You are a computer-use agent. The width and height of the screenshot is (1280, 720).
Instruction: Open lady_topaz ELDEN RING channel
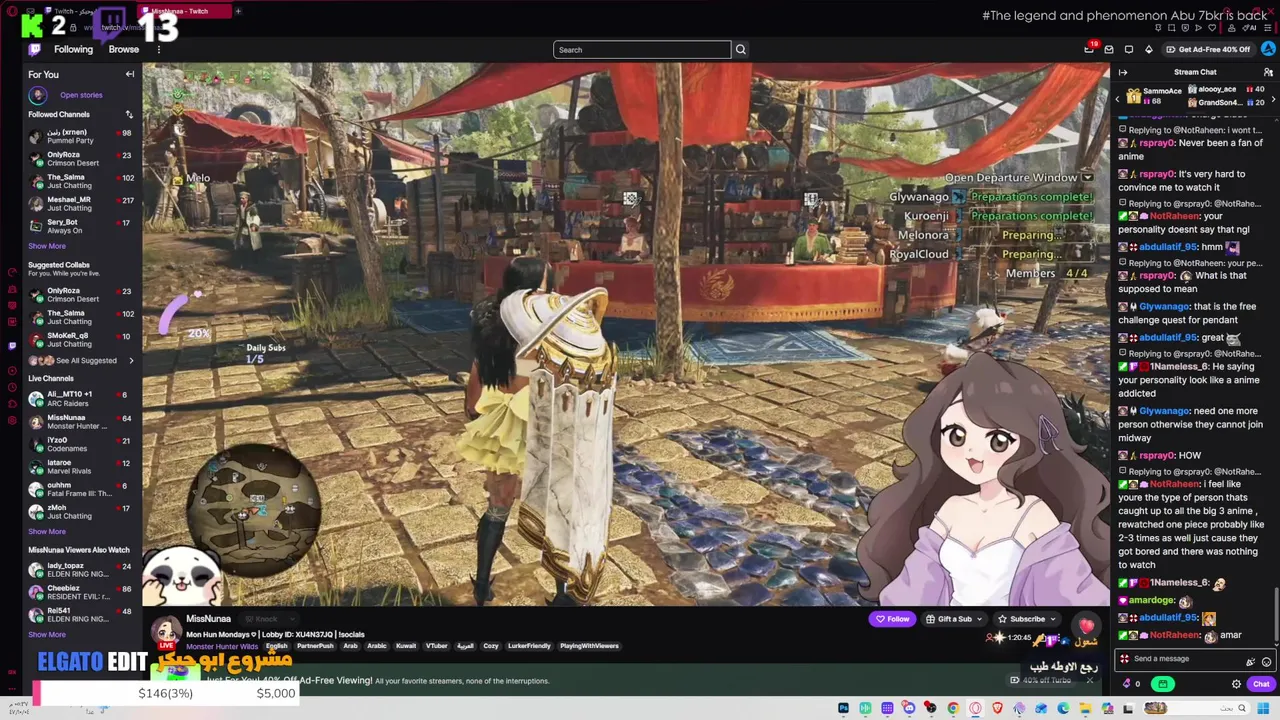[80, 570]
